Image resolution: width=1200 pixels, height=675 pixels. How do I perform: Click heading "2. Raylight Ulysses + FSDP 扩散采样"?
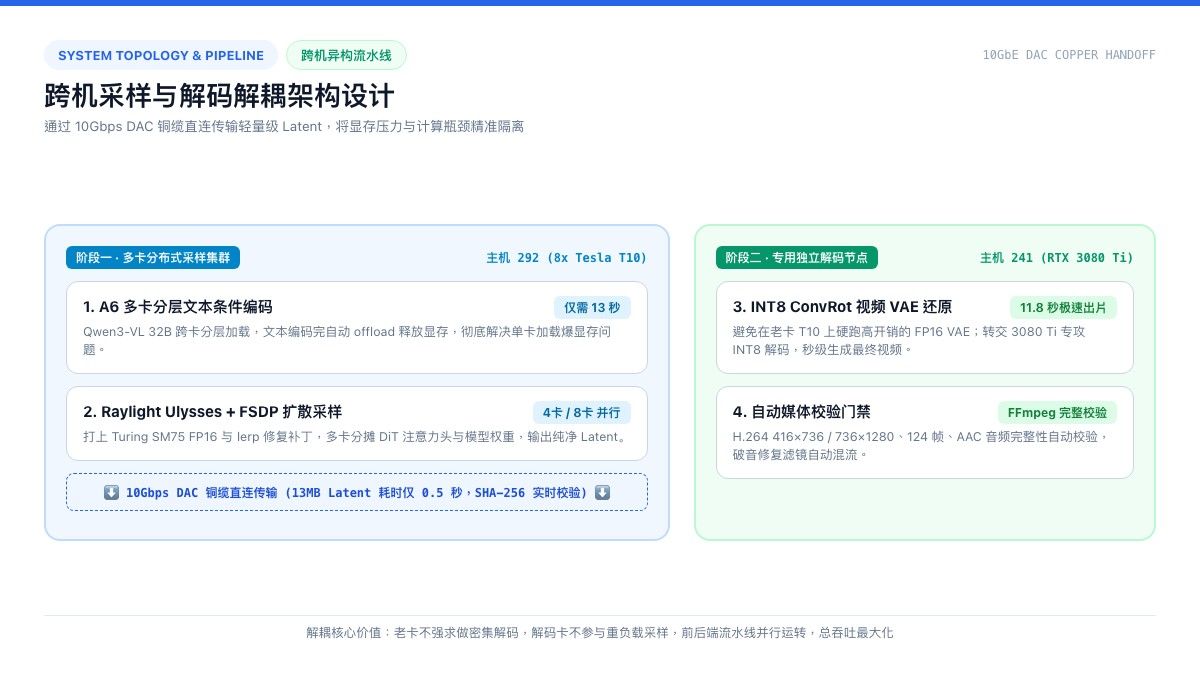[x=212, y=412]
